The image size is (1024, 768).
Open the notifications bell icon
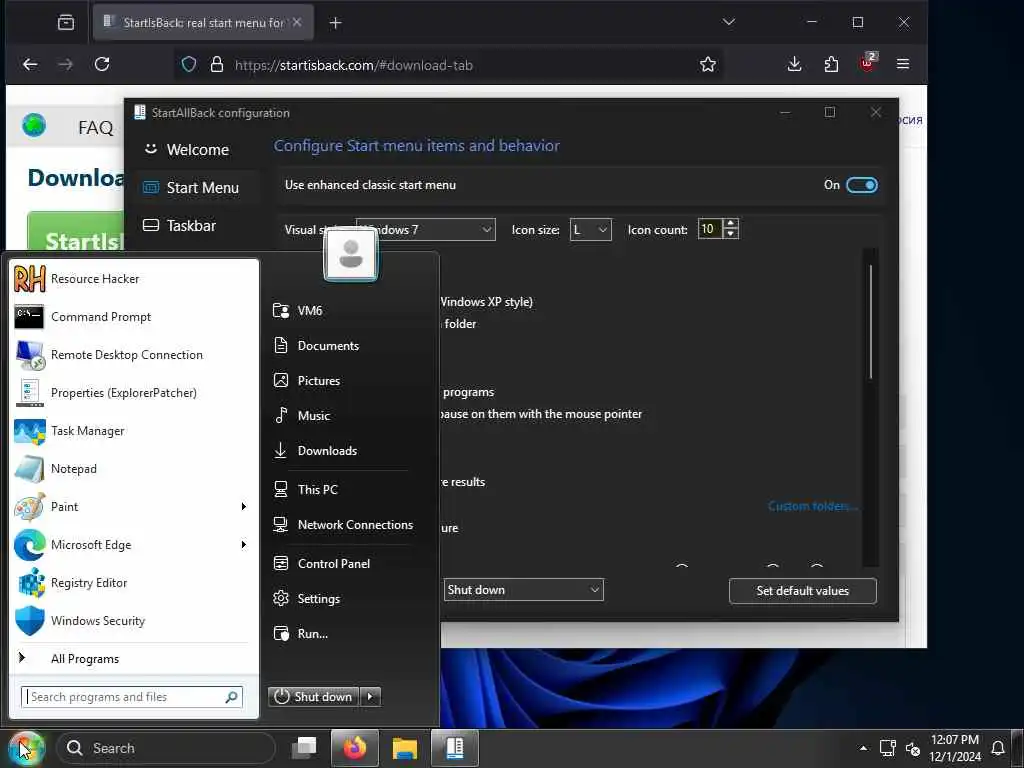(x=998, y=748)
